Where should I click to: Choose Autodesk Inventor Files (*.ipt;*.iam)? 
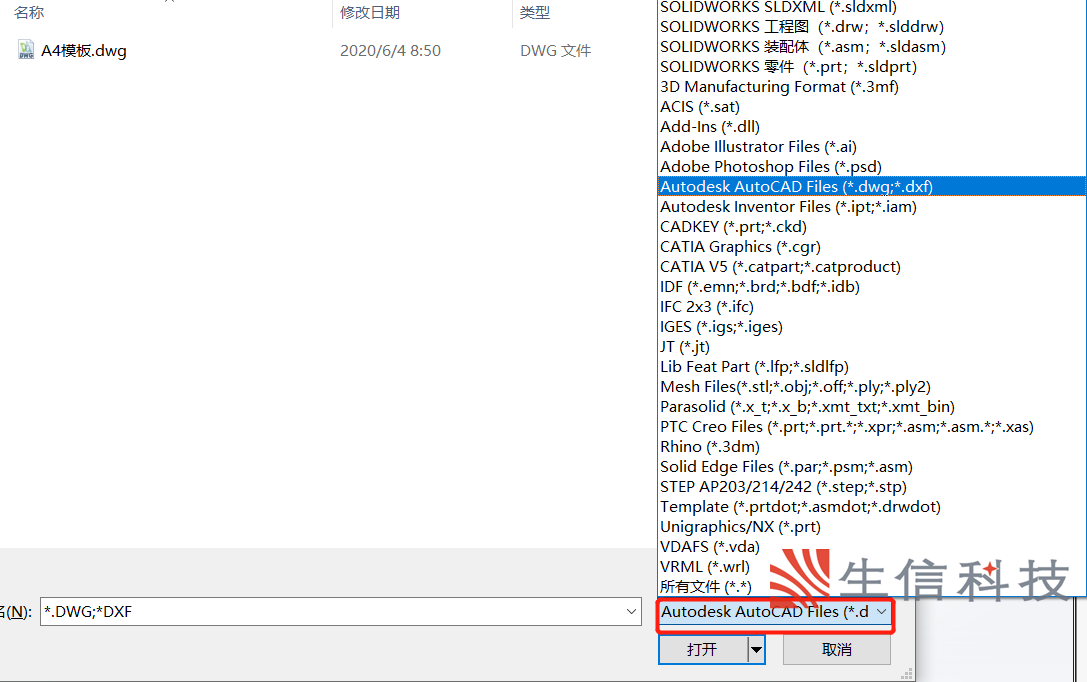point(871,207)
